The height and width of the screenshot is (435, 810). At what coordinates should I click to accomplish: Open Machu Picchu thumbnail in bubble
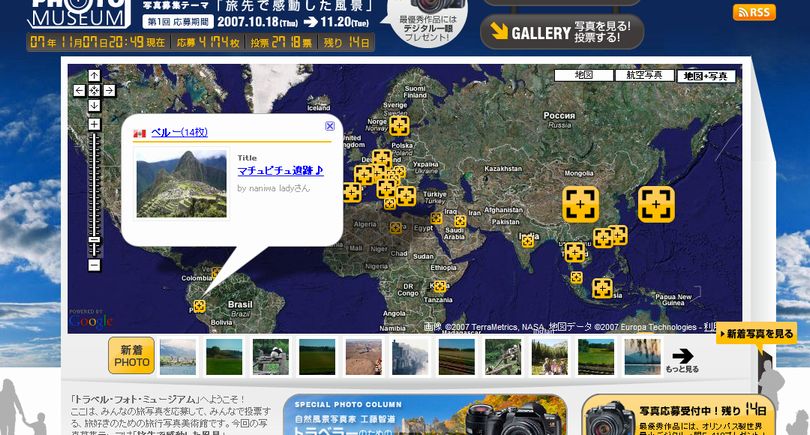[181, 183]
